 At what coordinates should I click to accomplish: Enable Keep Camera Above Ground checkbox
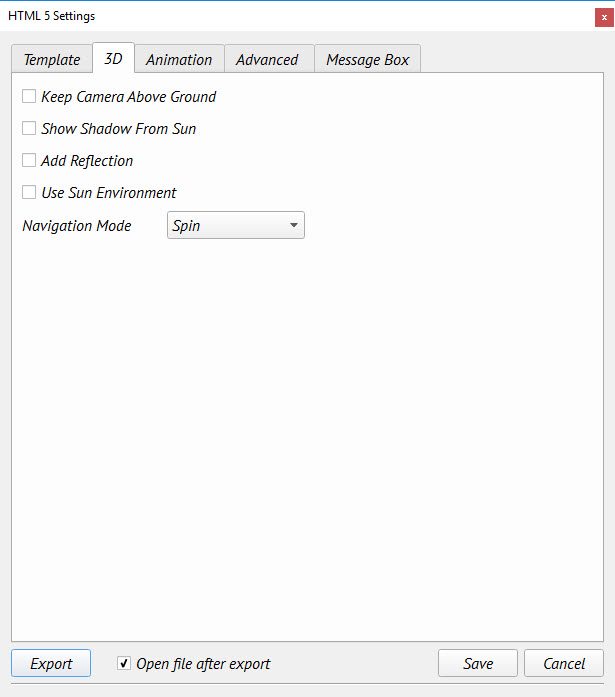[x=29, y=97]
